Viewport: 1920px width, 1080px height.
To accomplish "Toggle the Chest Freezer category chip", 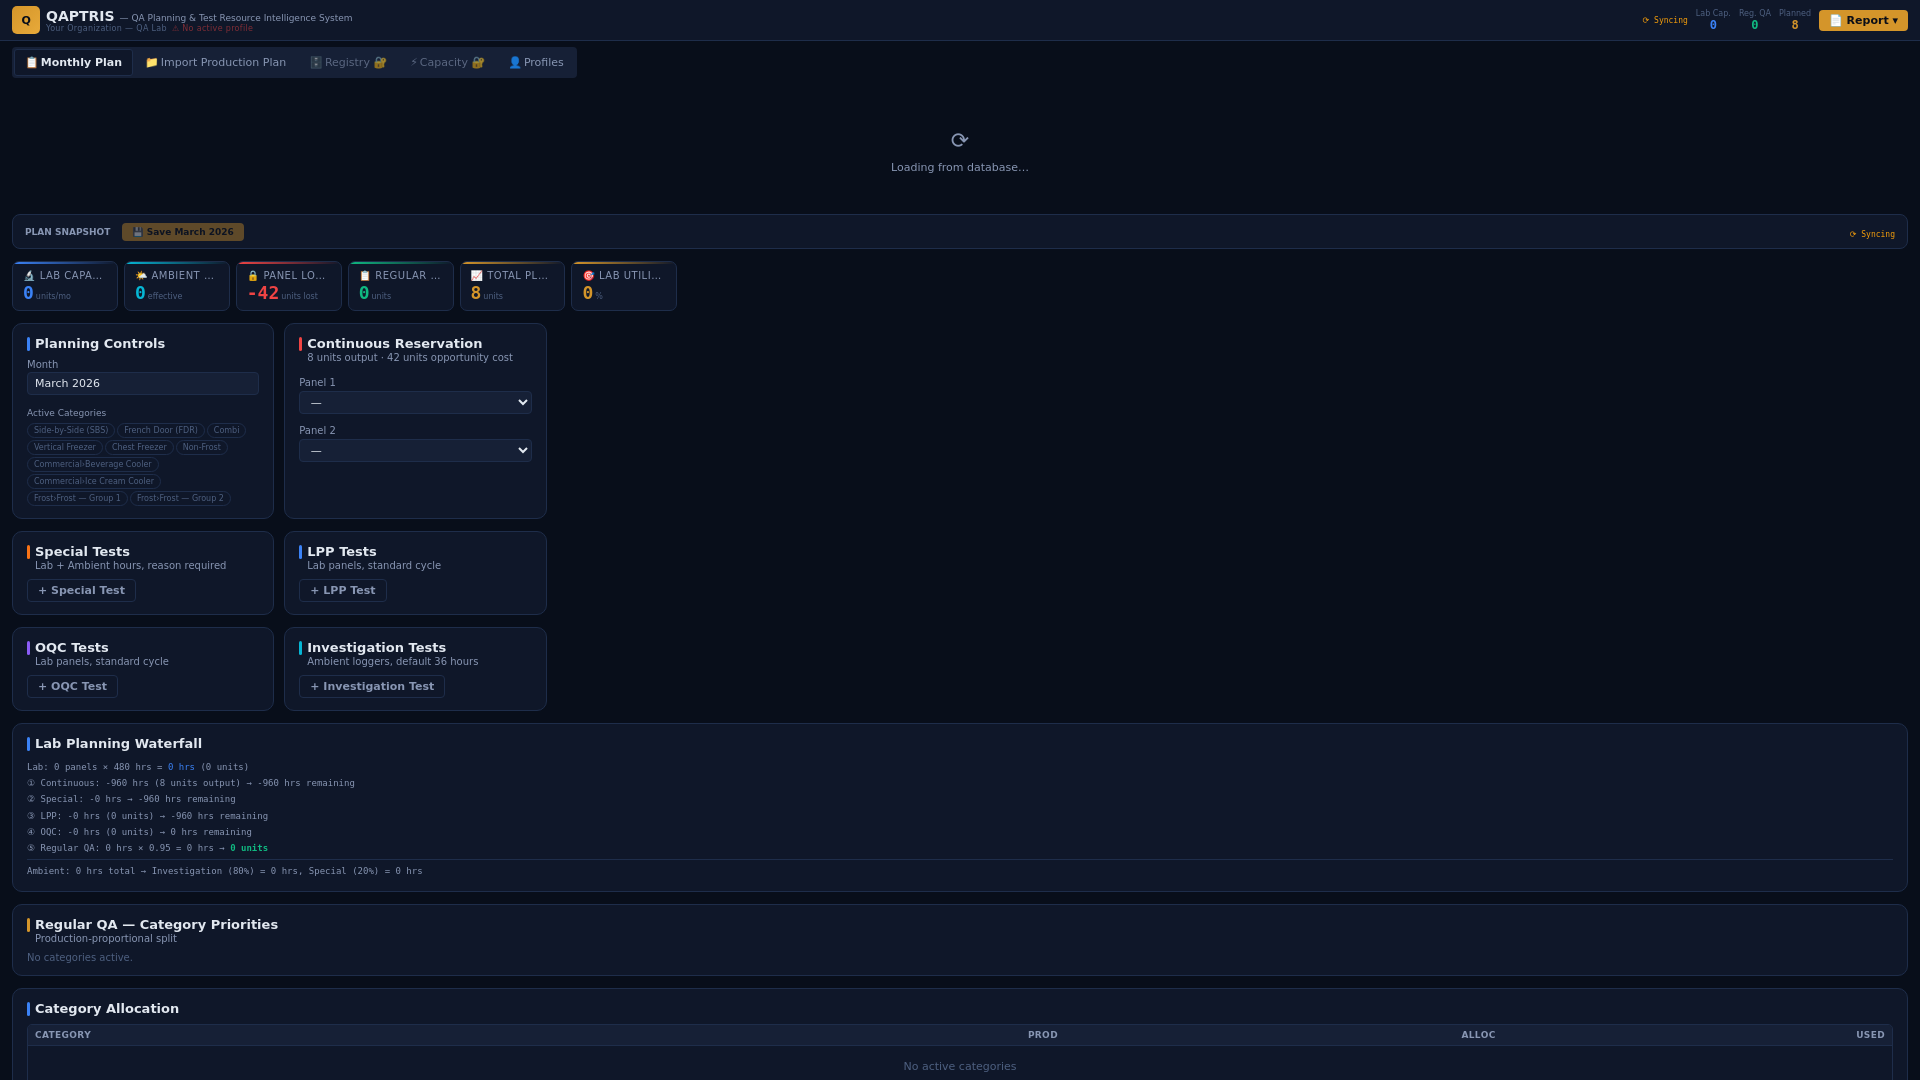I will [139, 448].
